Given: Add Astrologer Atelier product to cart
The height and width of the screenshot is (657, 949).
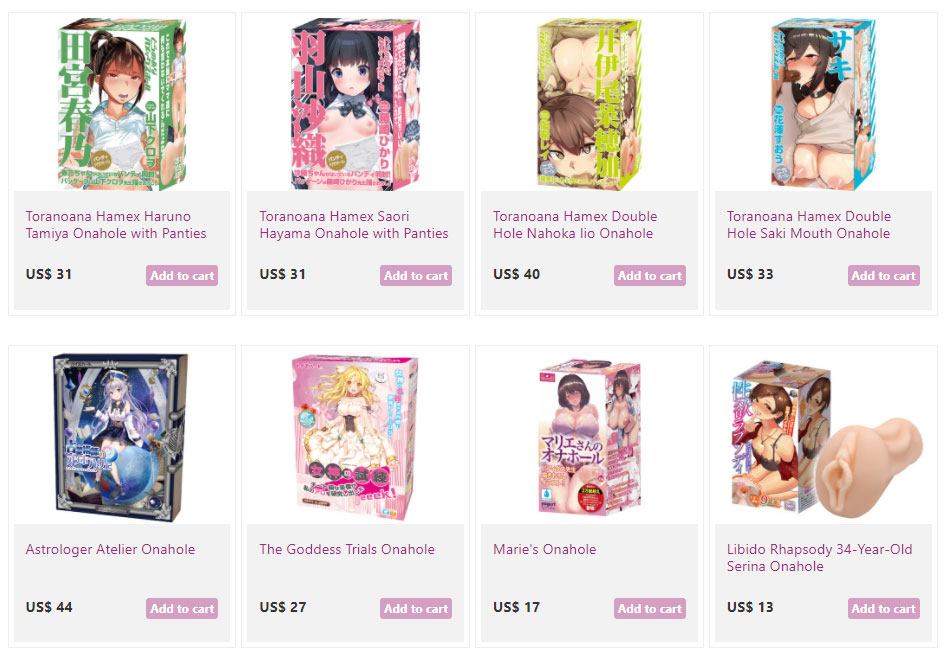Looking at the screenshot, I should (182, 609).
